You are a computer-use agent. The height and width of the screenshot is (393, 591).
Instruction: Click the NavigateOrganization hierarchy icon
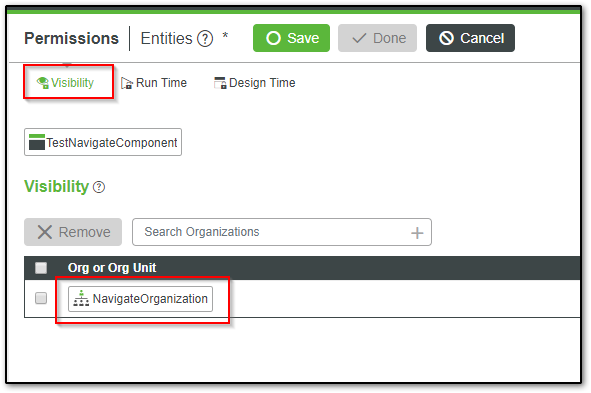(81, 298)
